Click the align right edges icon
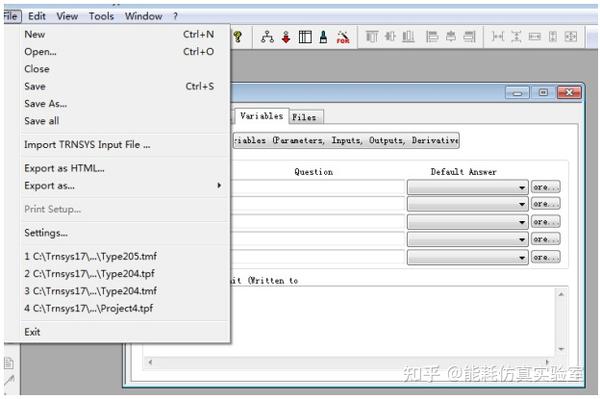This screenshot has width=600, height=399. pos(469,37)
